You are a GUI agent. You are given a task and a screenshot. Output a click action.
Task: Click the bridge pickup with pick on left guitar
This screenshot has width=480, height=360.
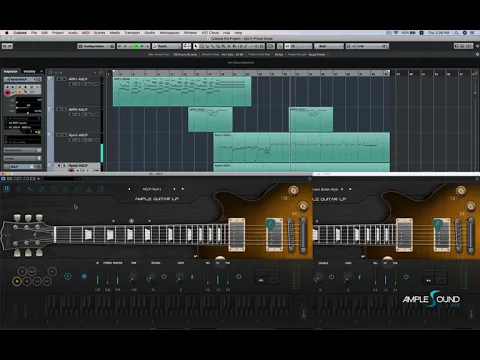(274, 235)
